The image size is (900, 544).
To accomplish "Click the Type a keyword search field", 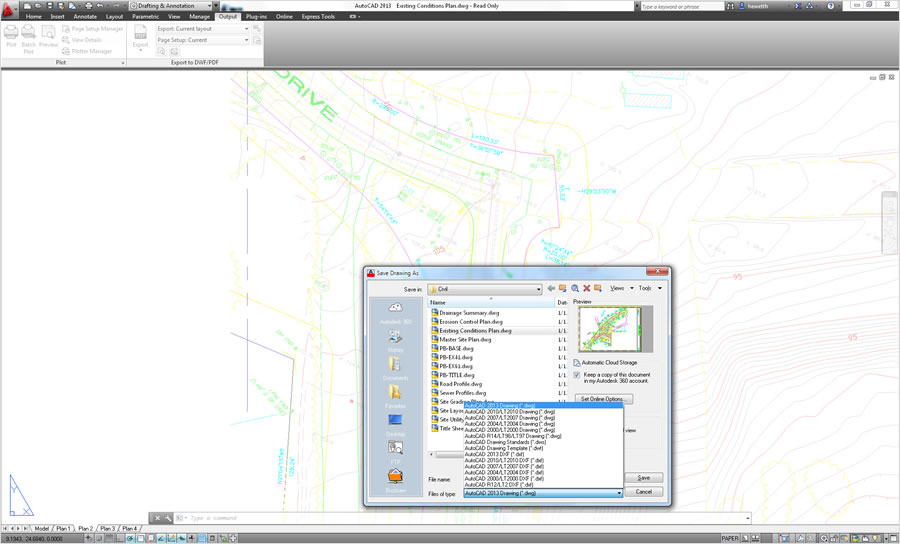I will click(x=682, y=6).
